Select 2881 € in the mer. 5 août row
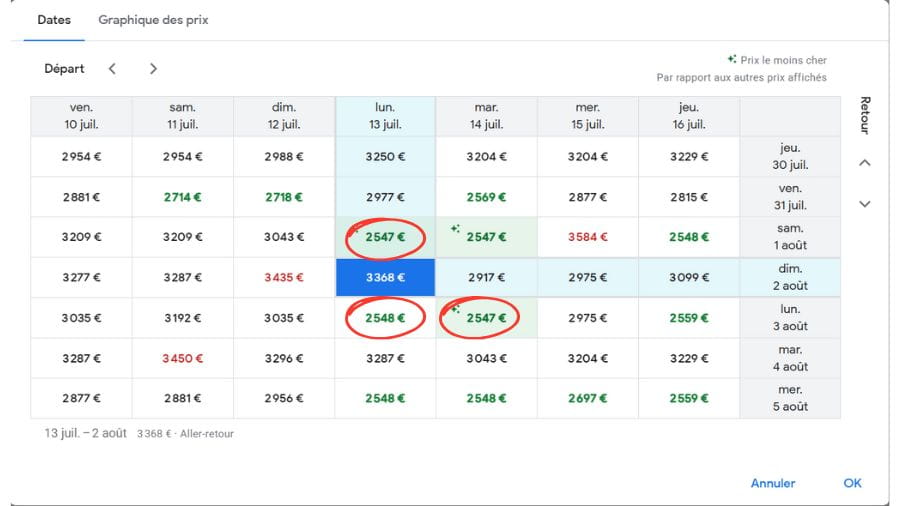 [183, 398]
